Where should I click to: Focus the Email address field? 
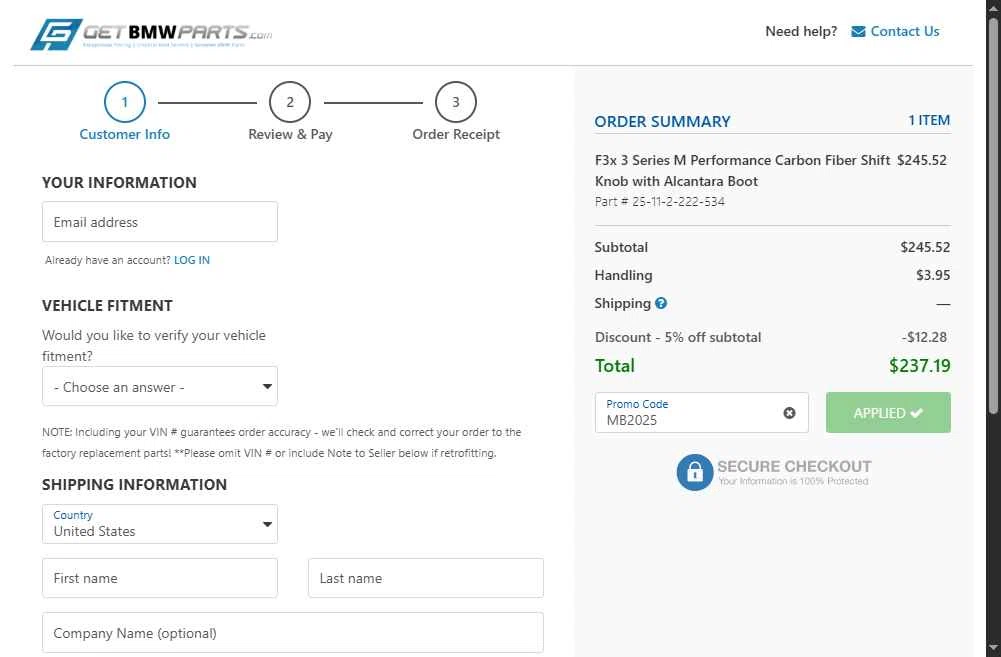[160, 222]
